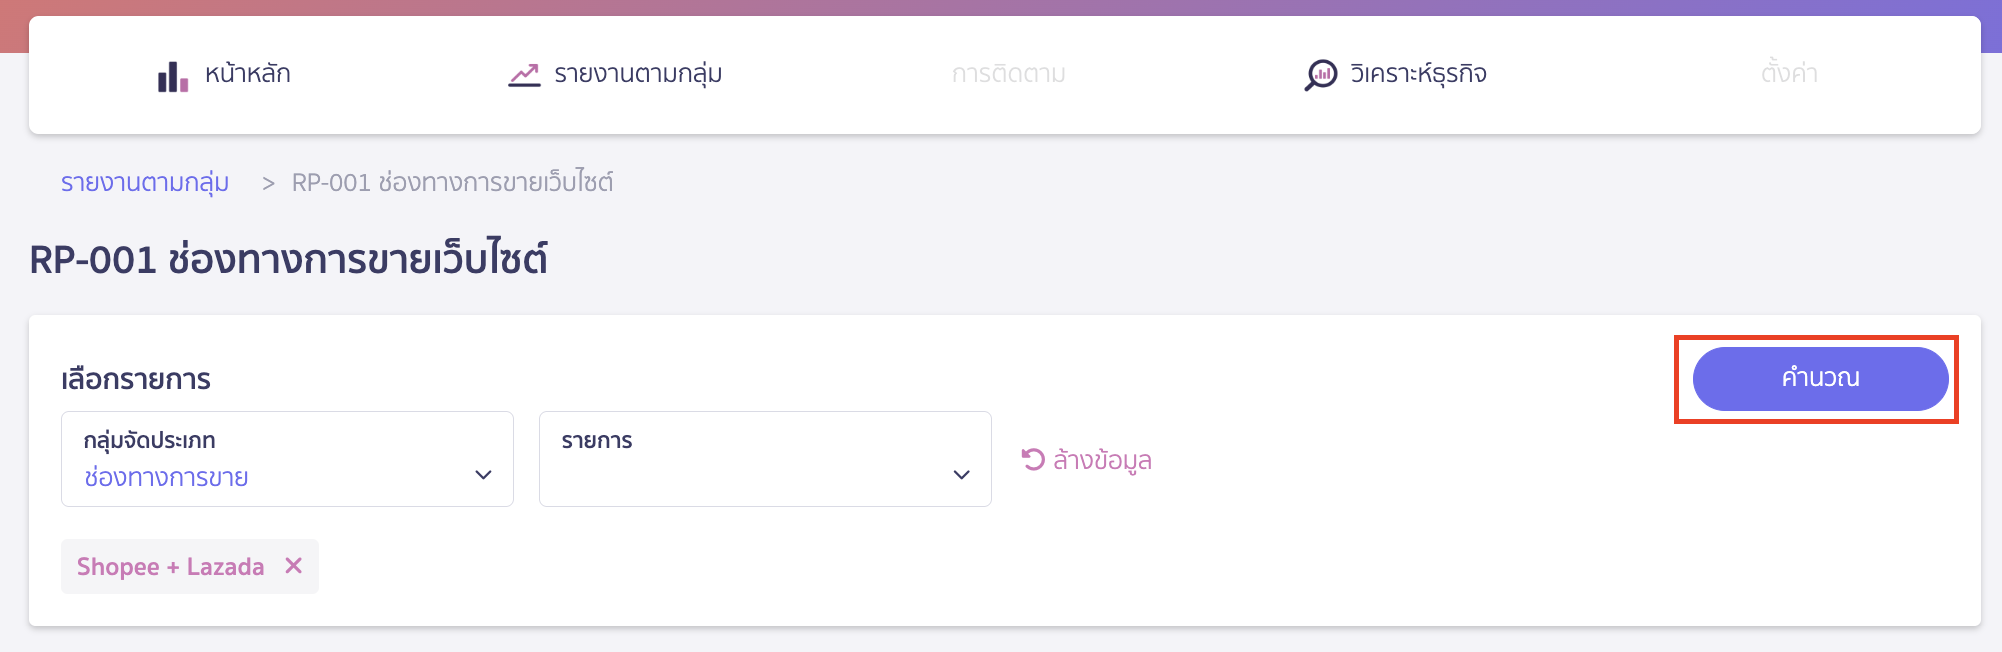Expand the chevron next to ช่องทางการขาย
Screen dimensions: 2002x652
pyautogui.click(x=484, y=475)
